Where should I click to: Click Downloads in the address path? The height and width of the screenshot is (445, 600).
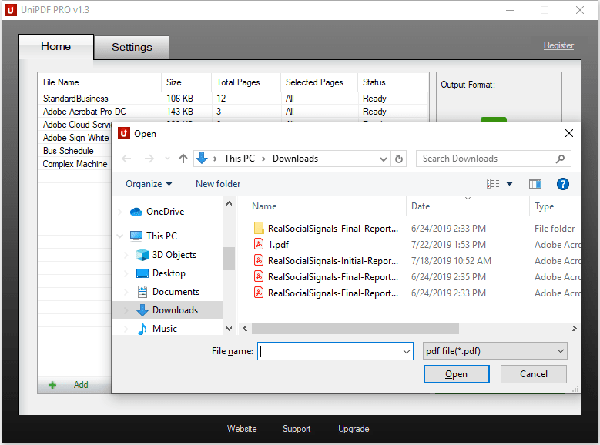[295, 159]
